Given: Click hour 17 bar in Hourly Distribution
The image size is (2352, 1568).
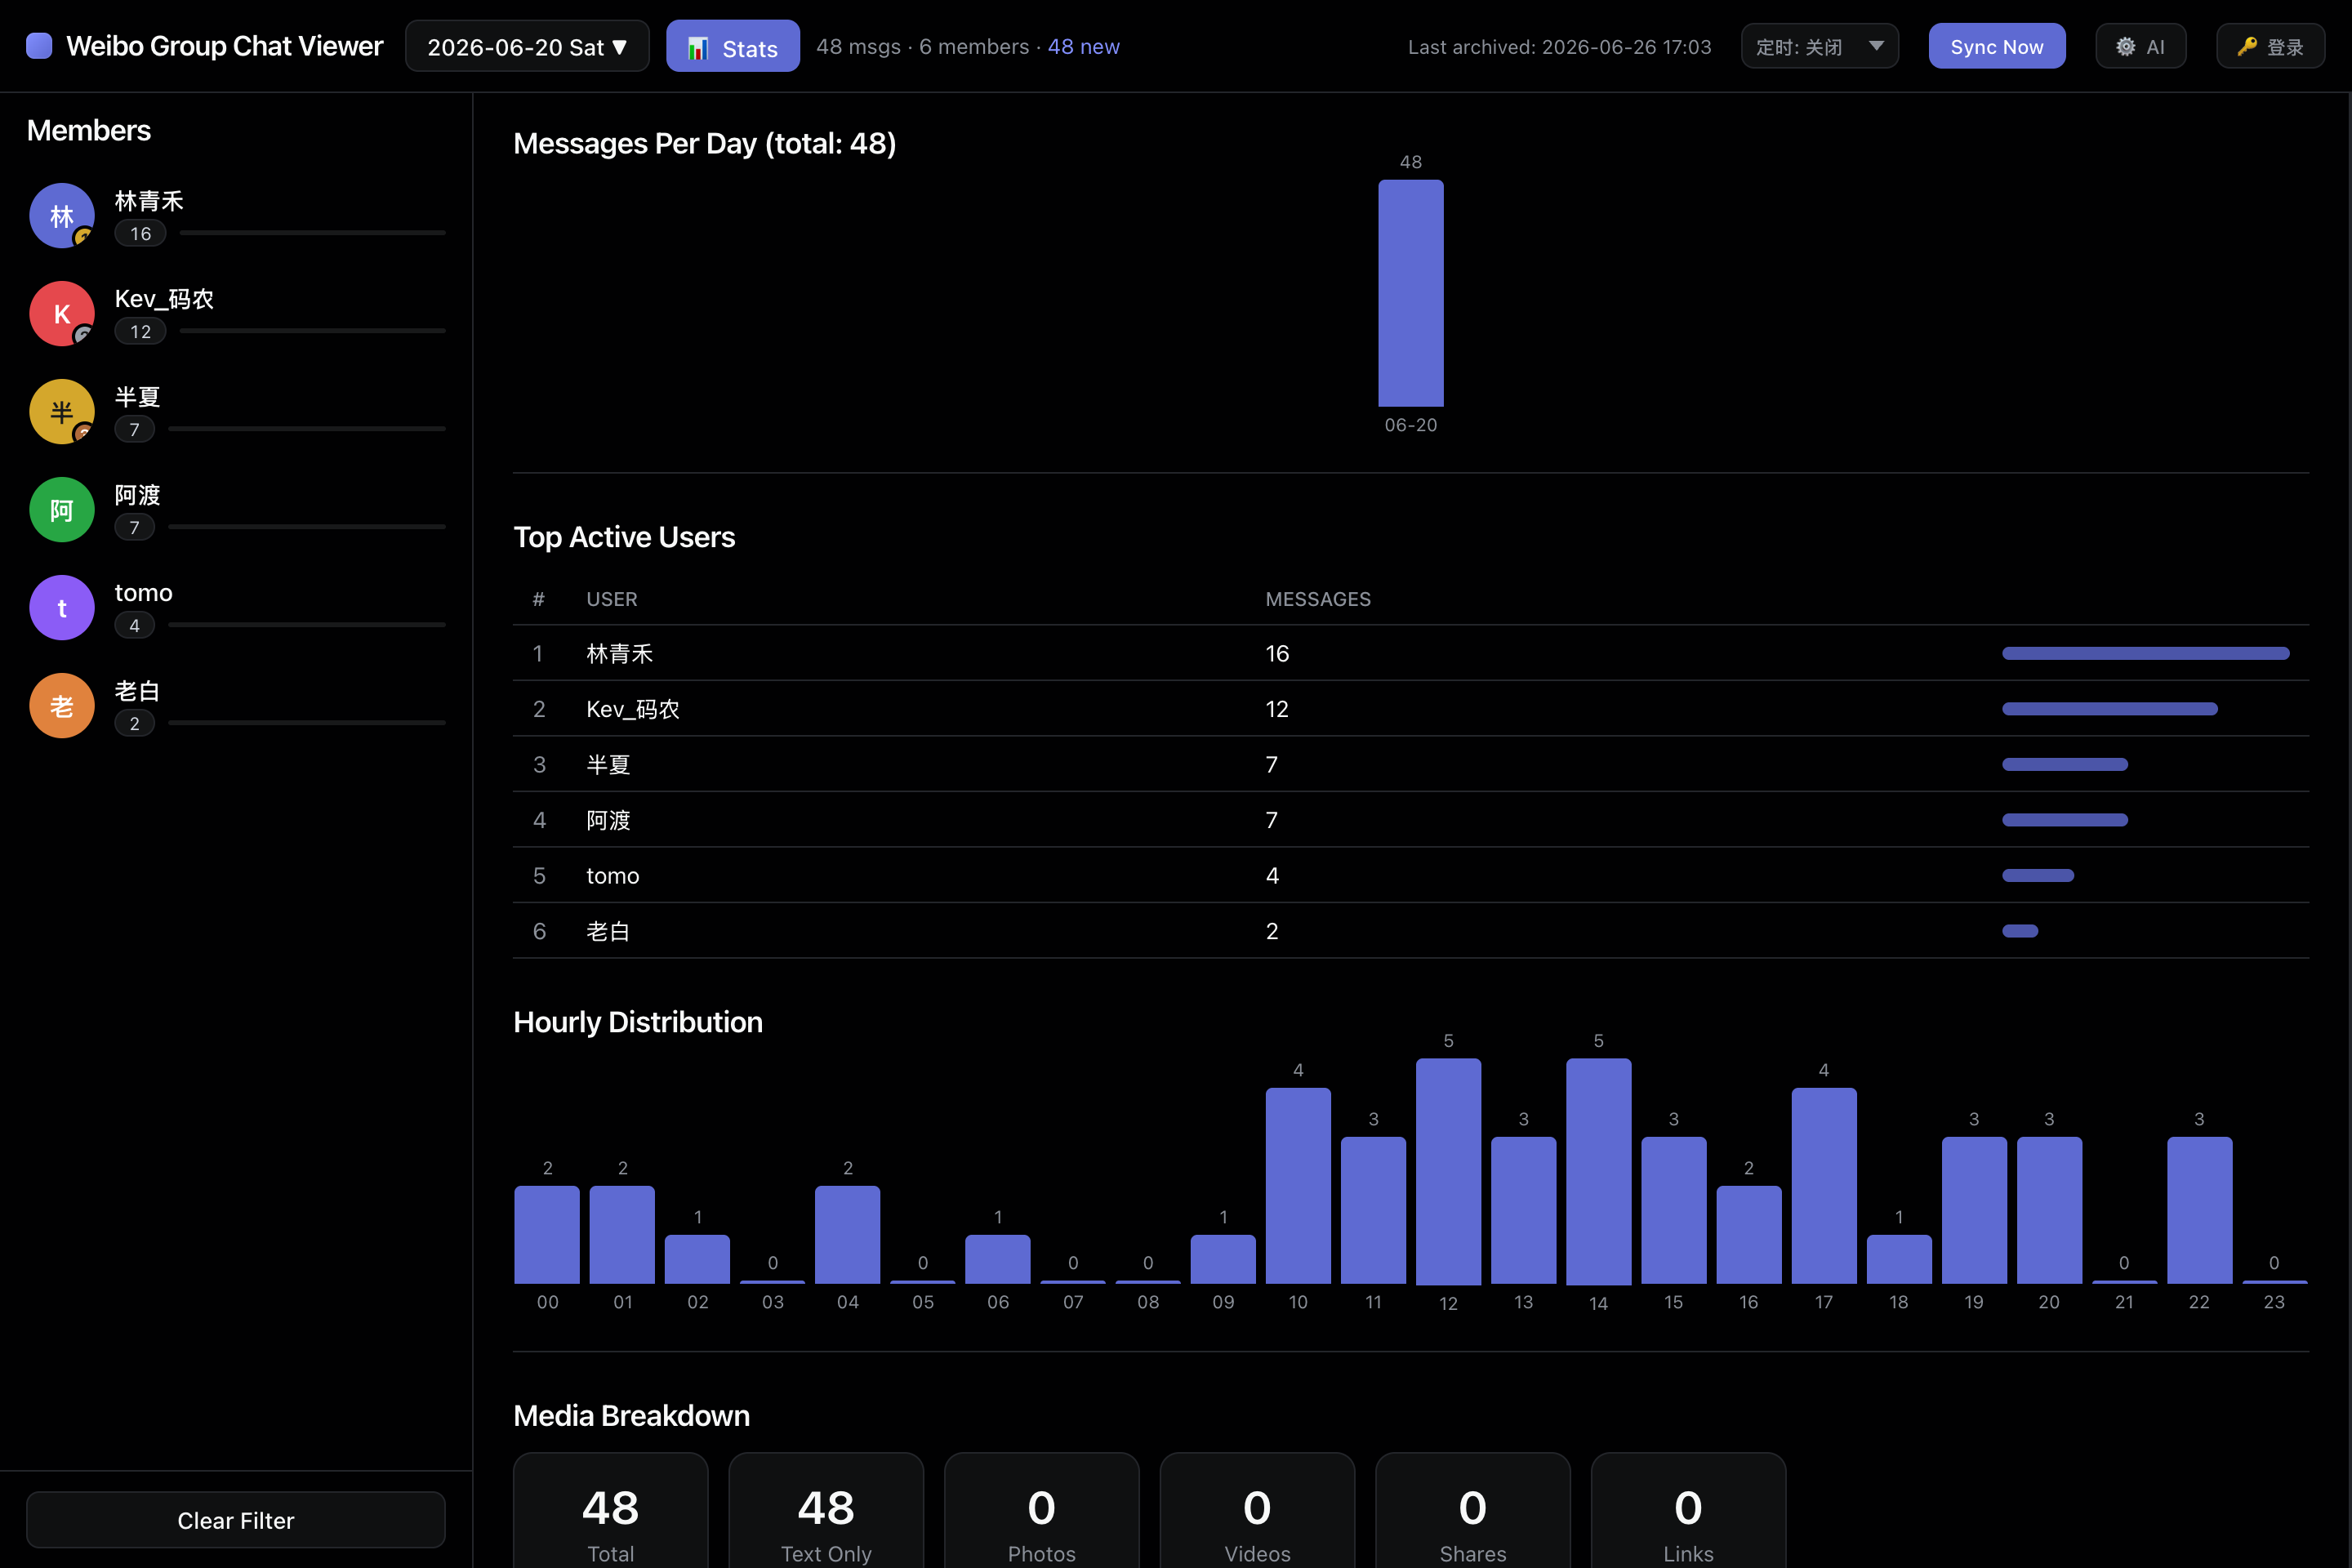Looking at the screenshot, I should (x=1824, y=1186).
